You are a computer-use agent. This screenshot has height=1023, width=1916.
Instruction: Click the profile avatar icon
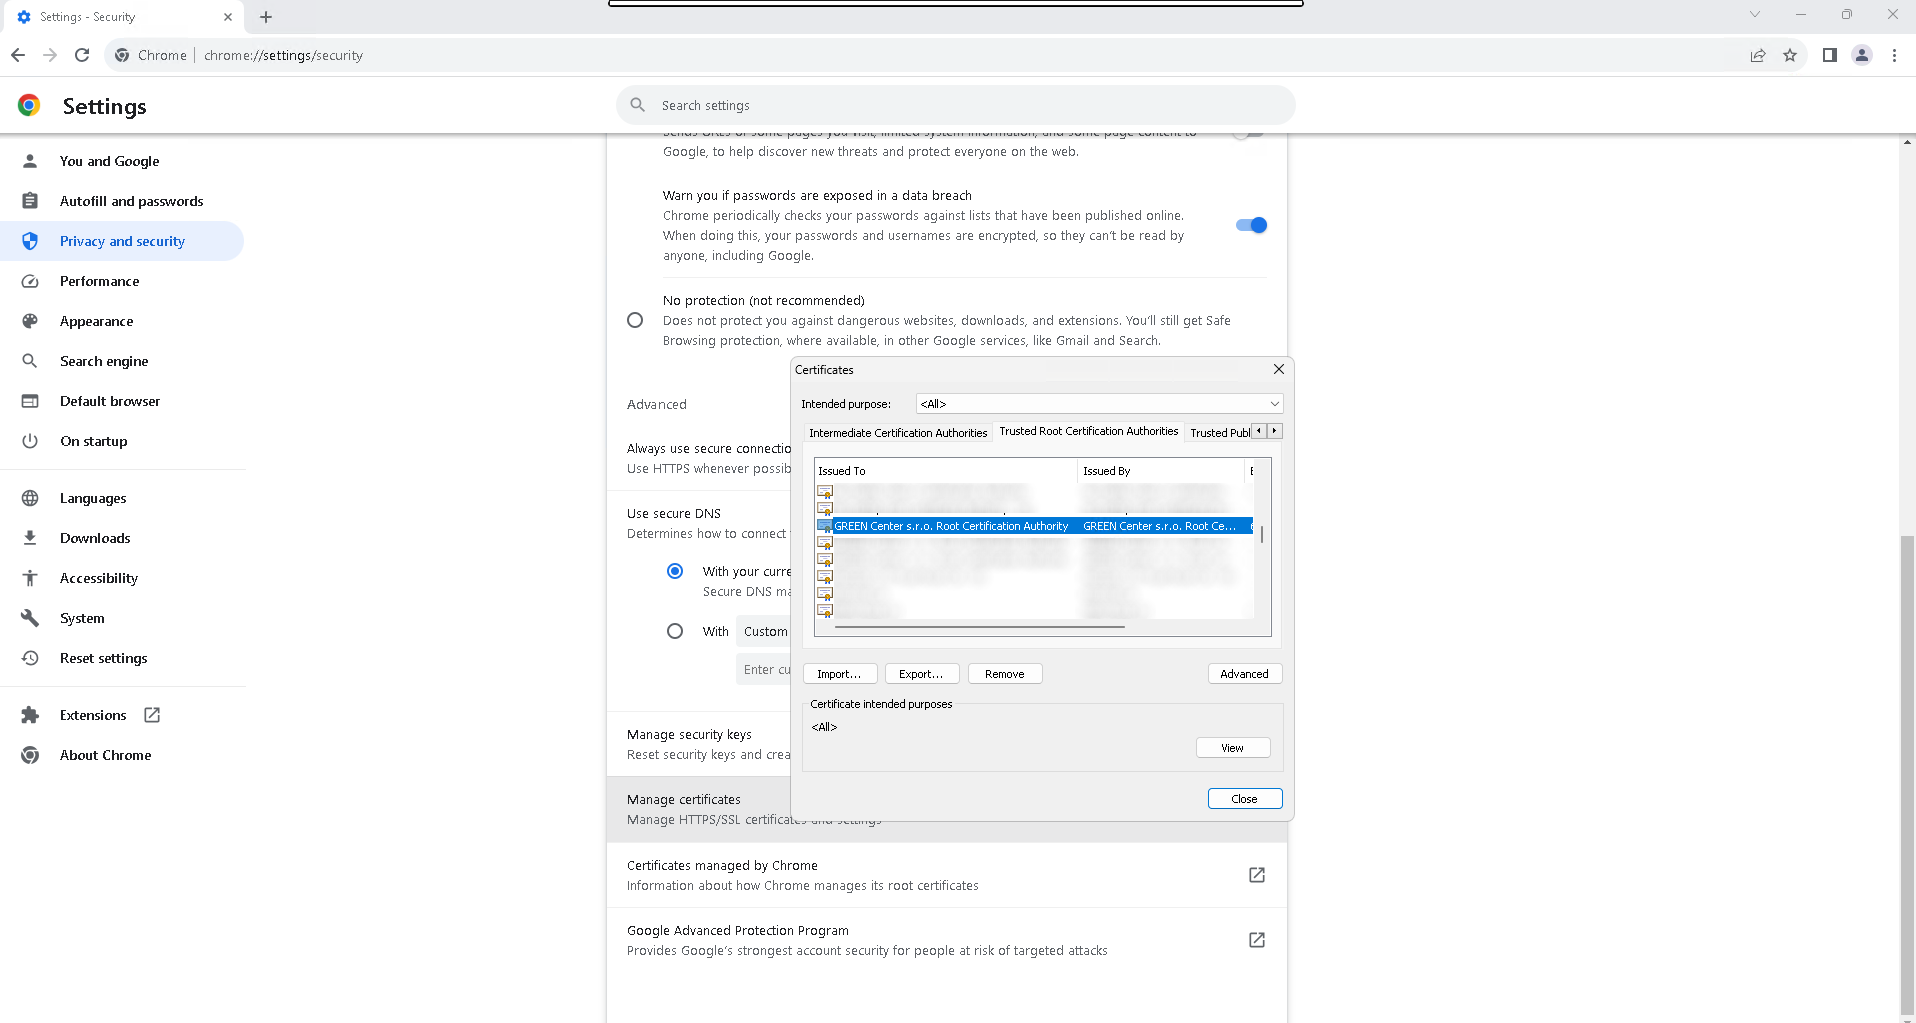tap(1862, 55)
